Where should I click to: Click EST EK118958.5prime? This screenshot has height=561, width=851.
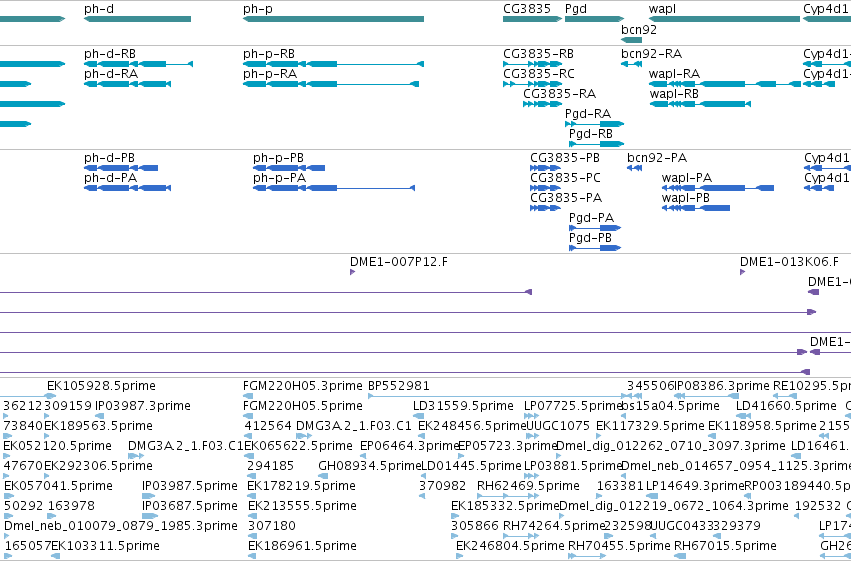[x=762, y=426]
